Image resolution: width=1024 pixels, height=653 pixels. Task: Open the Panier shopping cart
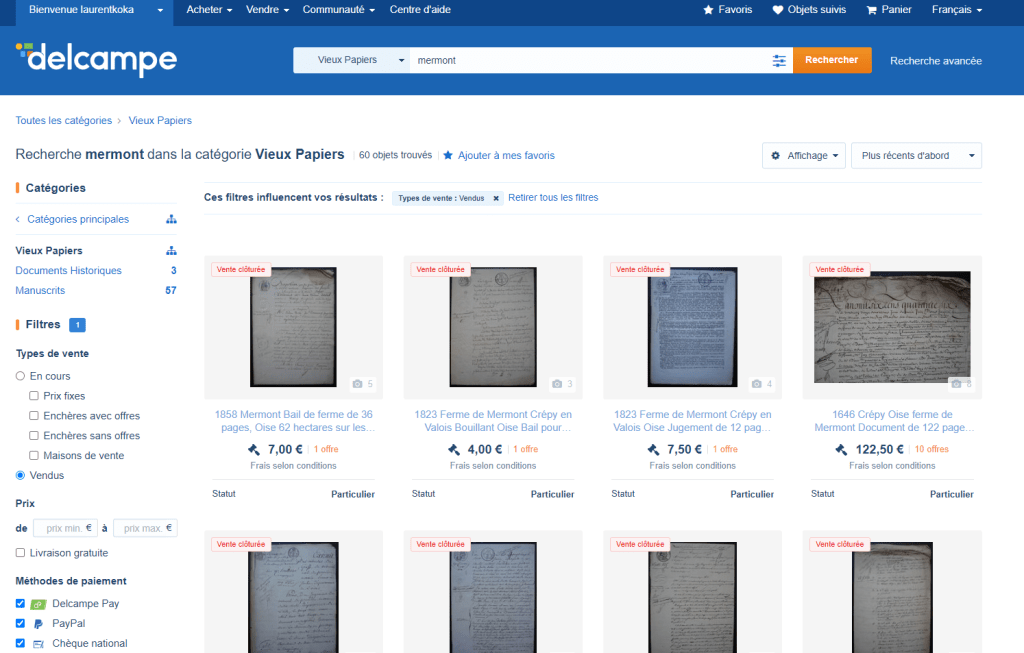click(x=872, y=10)
